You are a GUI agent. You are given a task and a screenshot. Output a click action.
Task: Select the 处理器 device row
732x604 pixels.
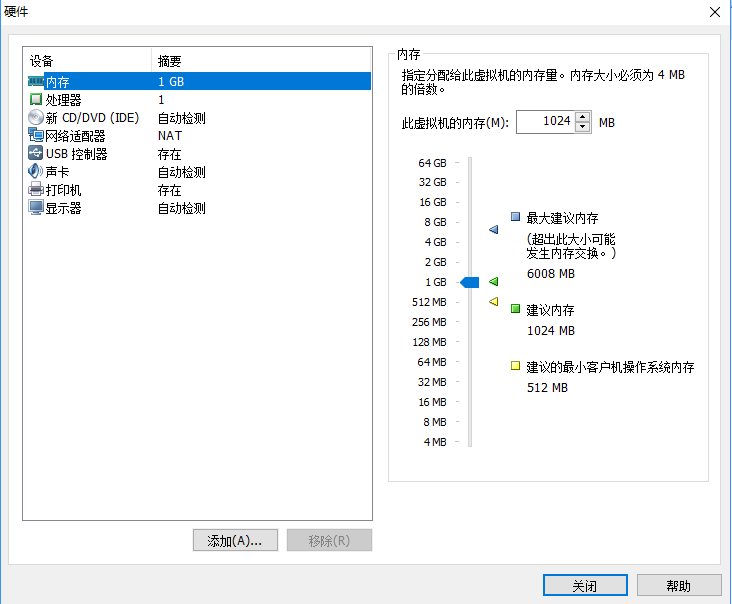[x=199, y=99]
